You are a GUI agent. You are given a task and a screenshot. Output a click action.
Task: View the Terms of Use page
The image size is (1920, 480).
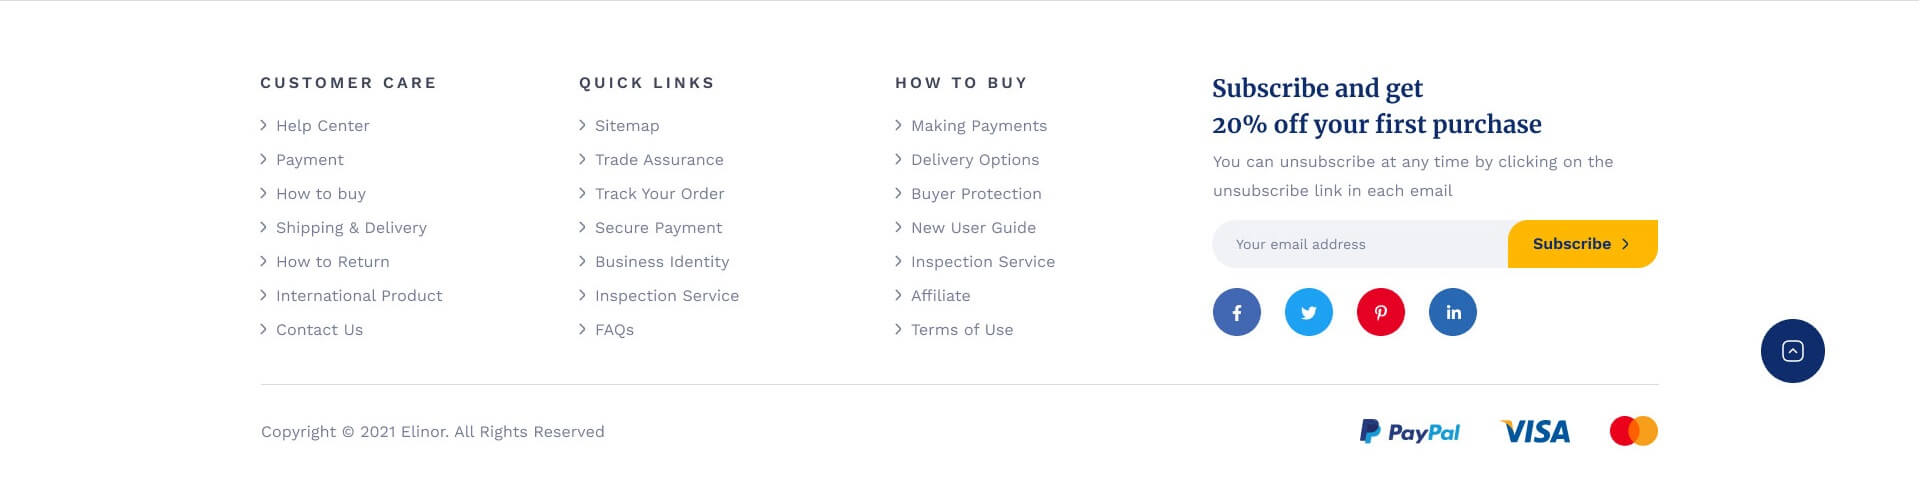coord(962,330)
